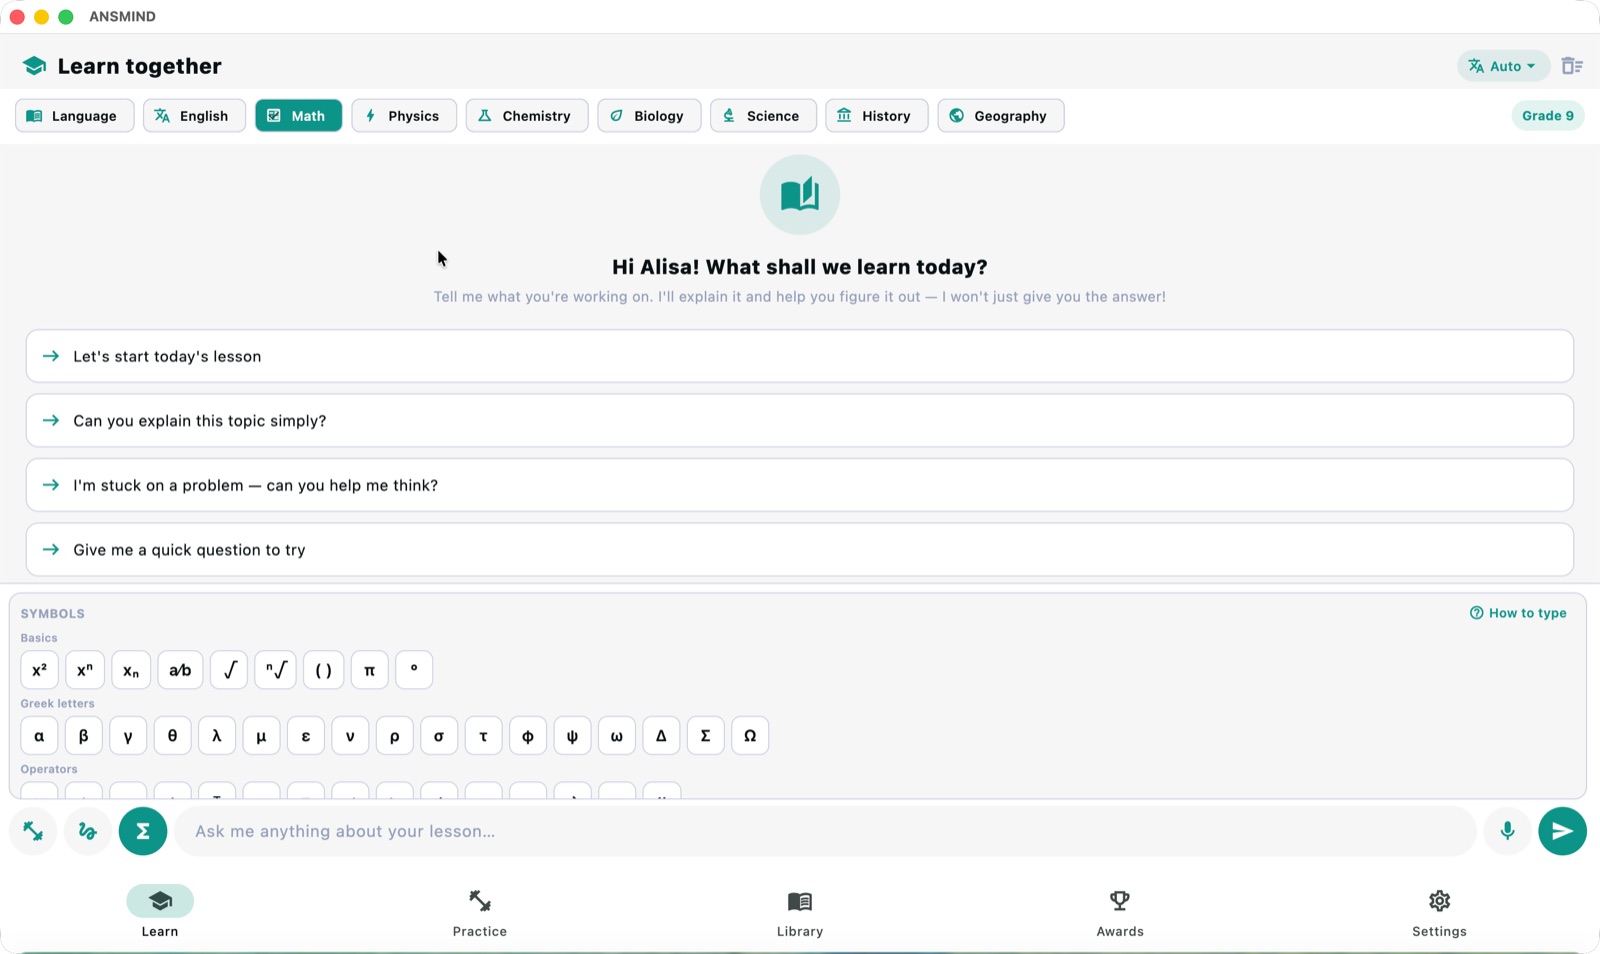Insert capital Omega symbol

[750, 736]
